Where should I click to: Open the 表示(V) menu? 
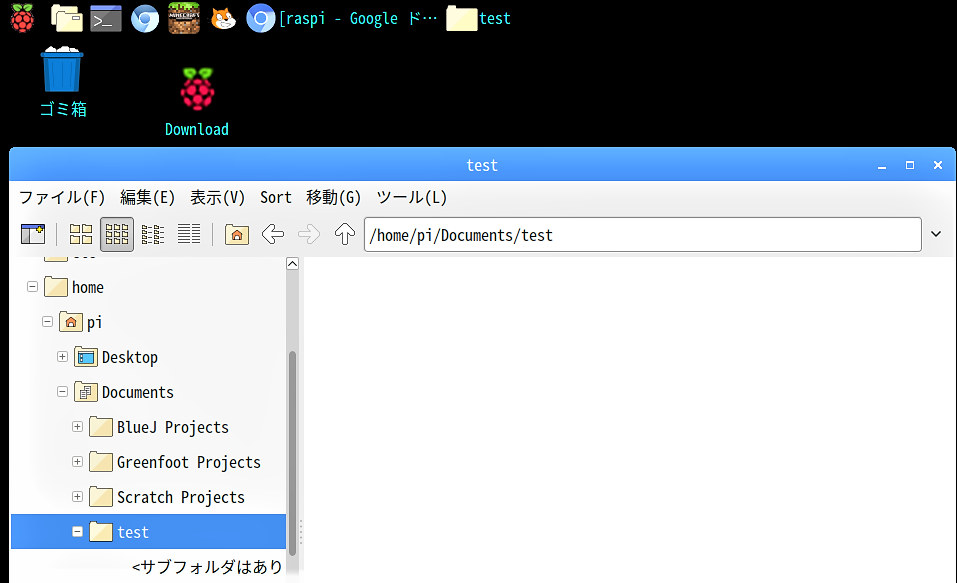coord(217,197)
